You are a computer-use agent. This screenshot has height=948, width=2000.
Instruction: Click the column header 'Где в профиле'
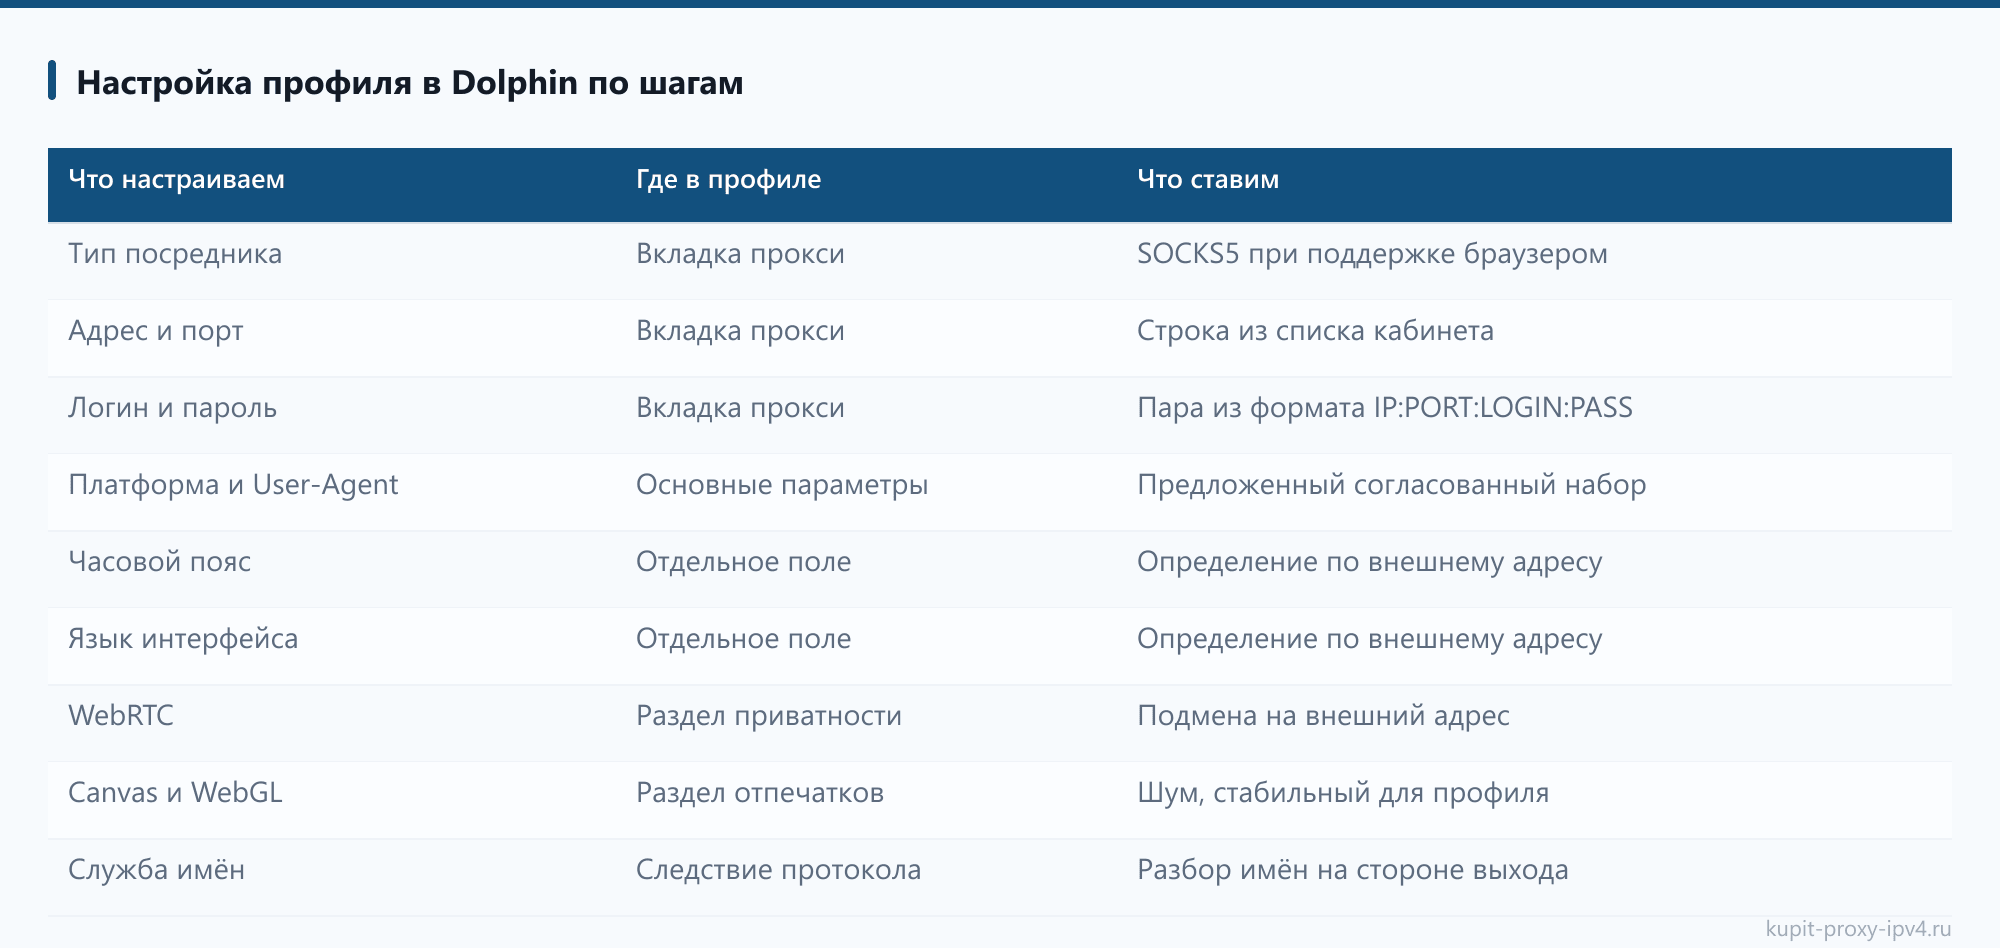tap(728, 180)
